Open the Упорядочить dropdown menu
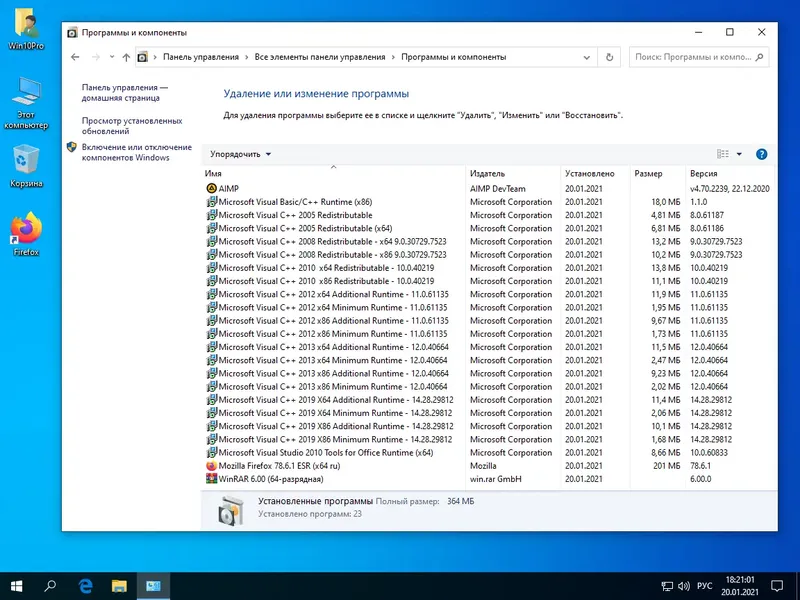The height and width of the screenshot is (600, 800). coord(240,154)
